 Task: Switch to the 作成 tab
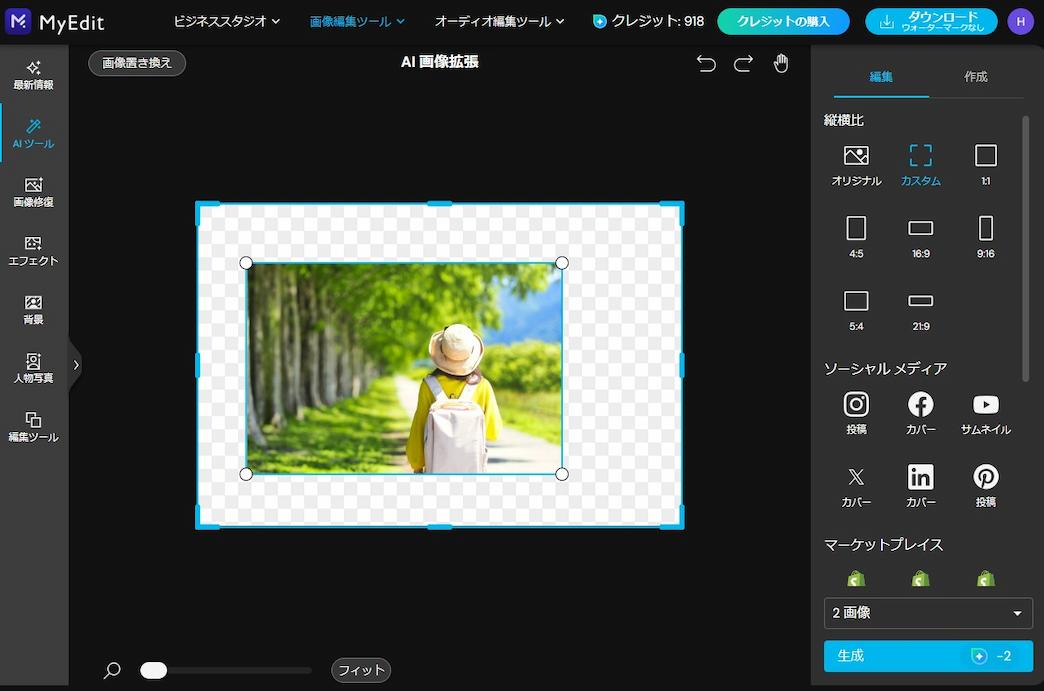coord(974,76)
